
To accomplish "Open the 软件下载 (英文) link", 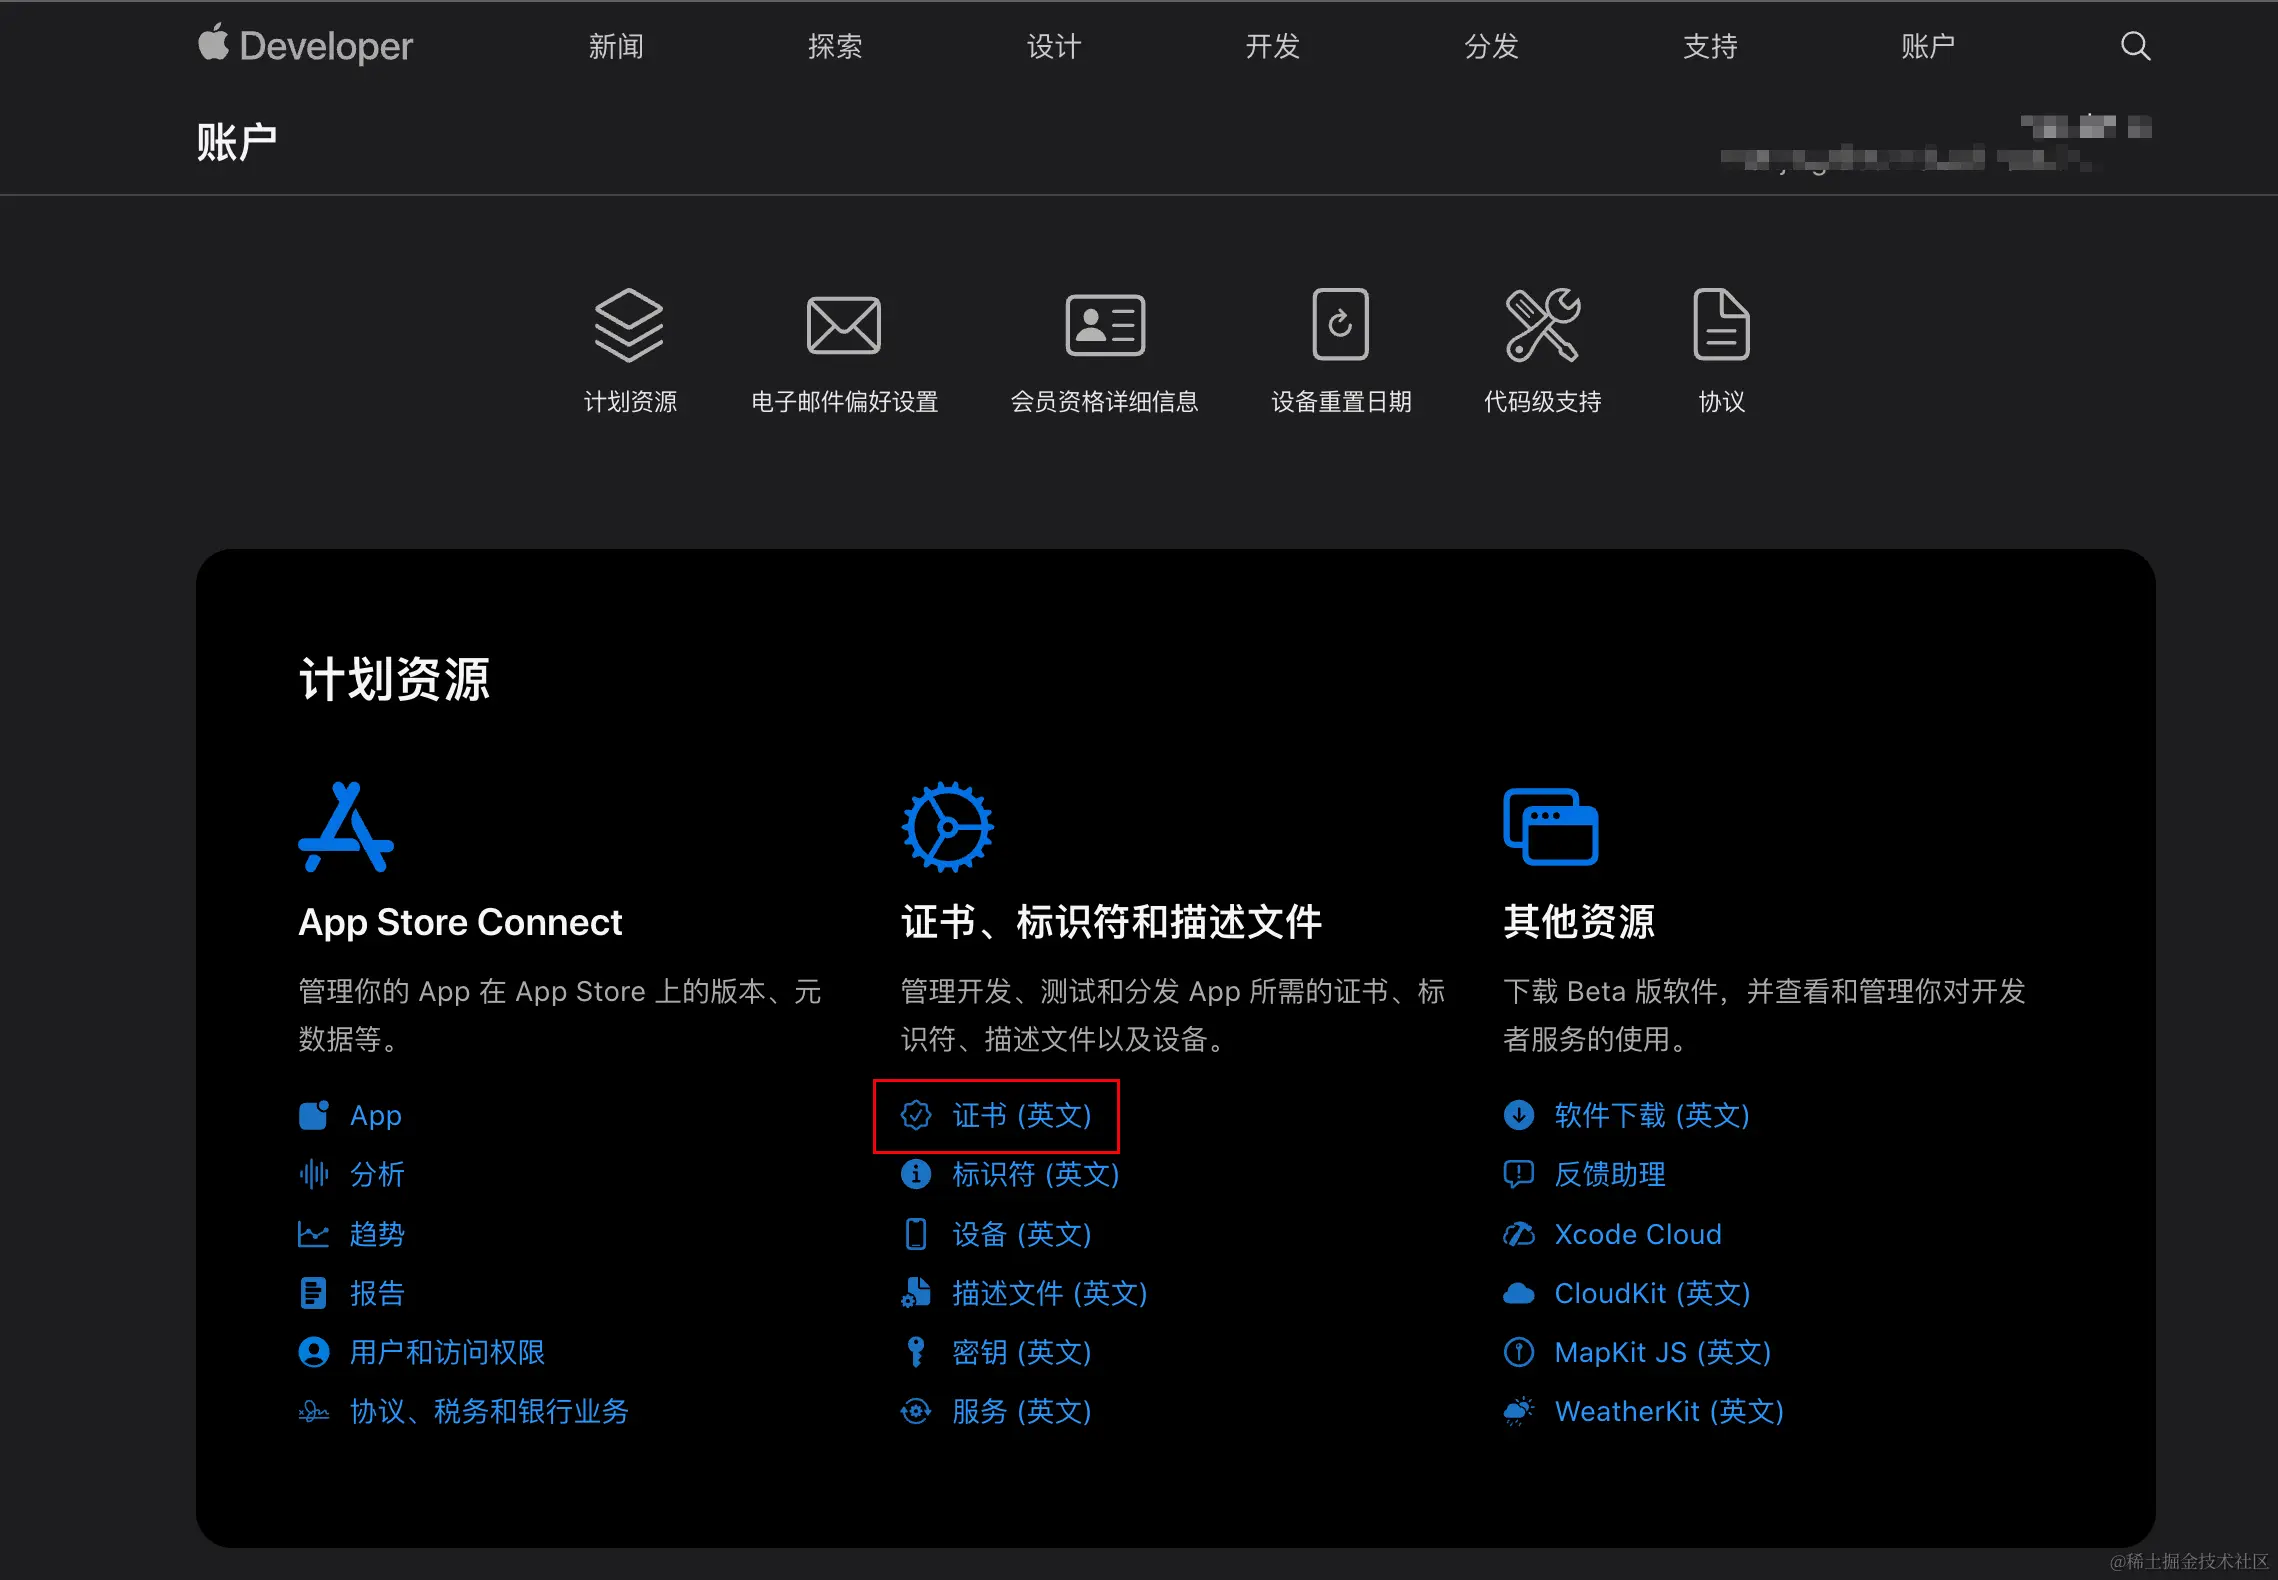I will click(1651, 1115).
